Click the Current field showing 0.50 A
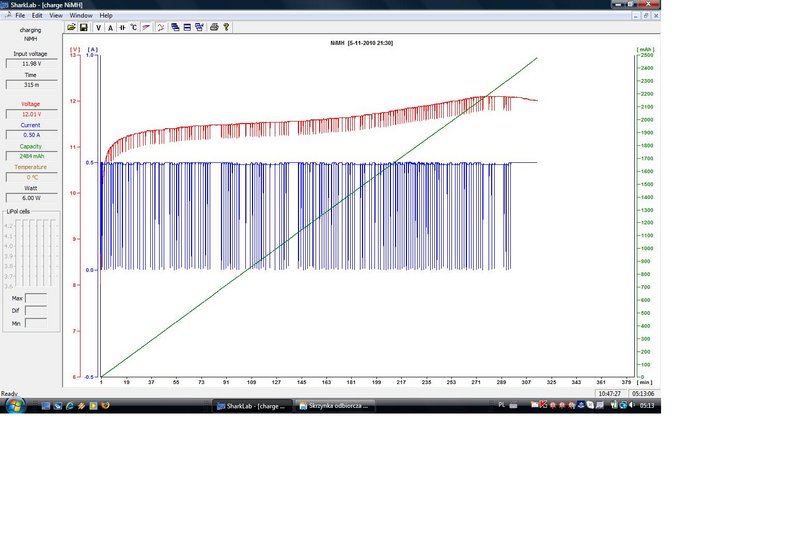 point(32,135)
